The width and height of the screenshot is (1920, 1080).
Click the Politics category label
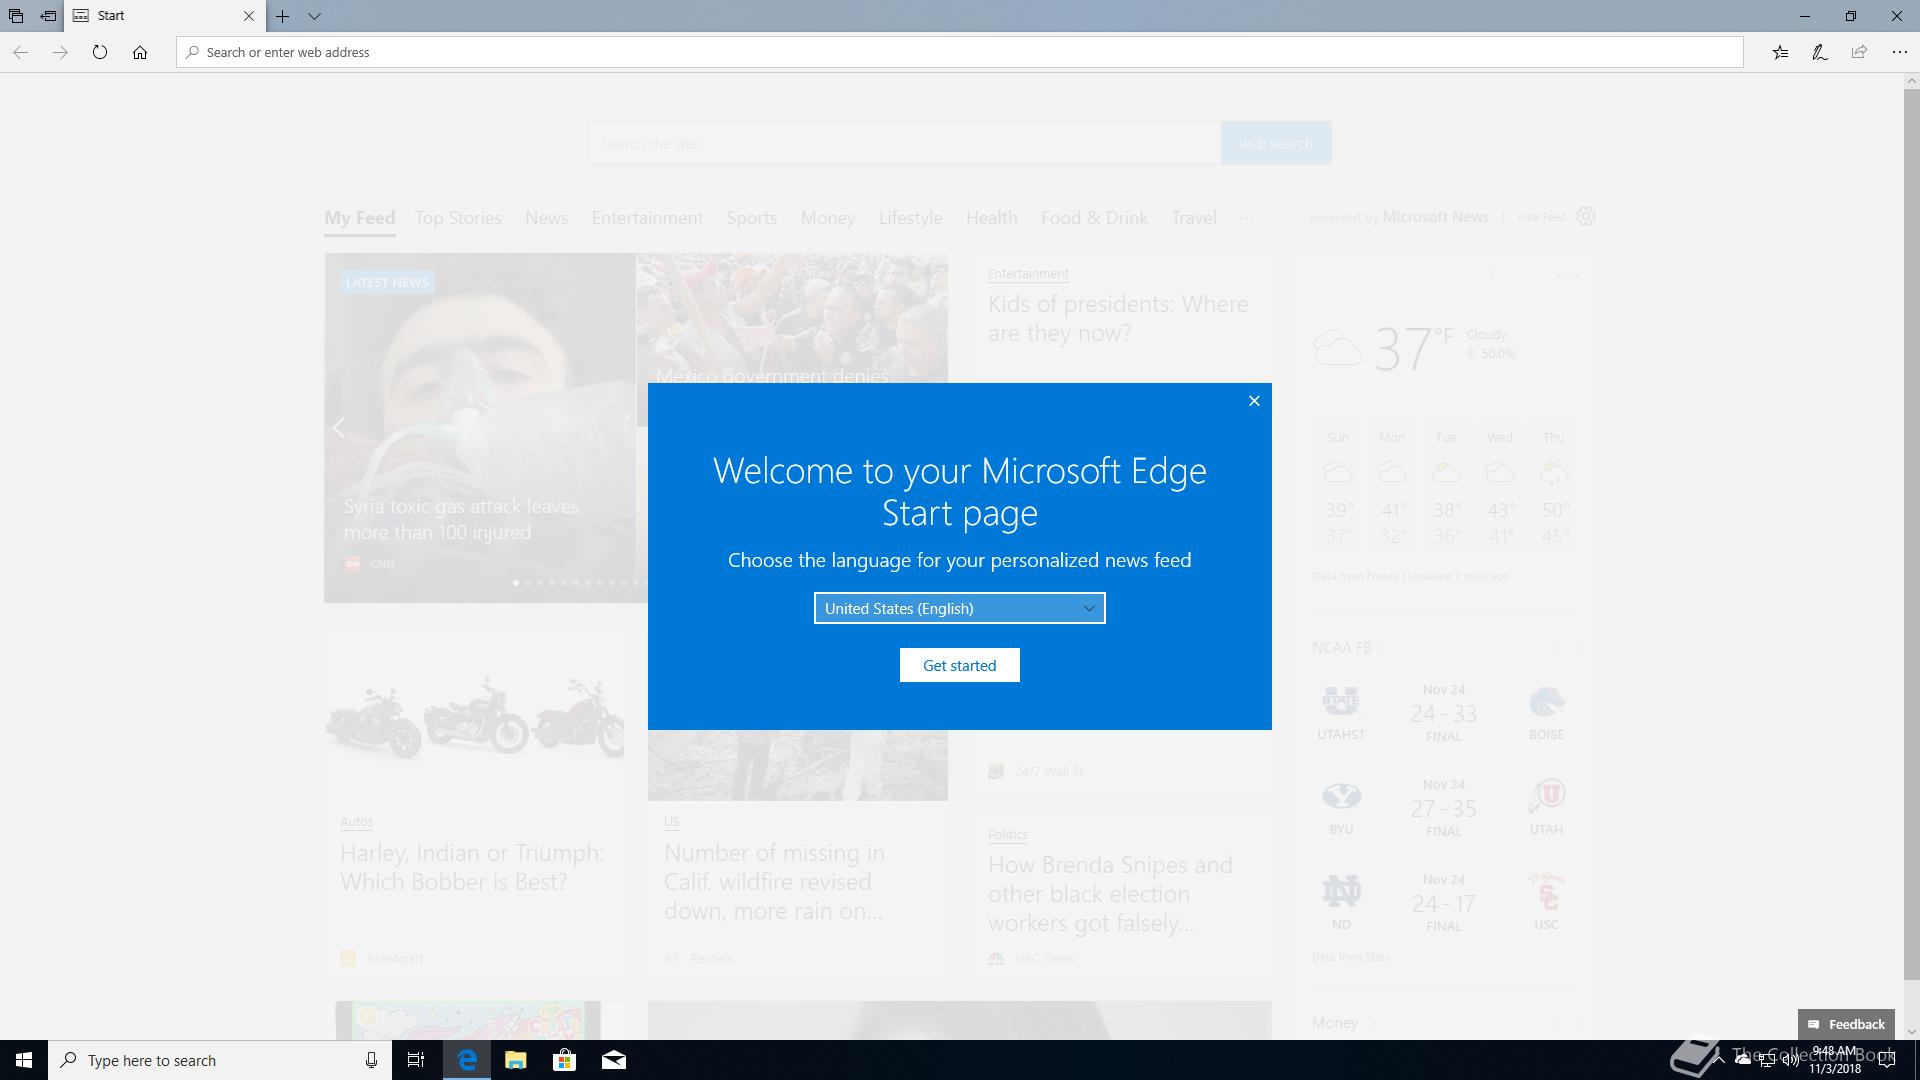pos(1007,834)
